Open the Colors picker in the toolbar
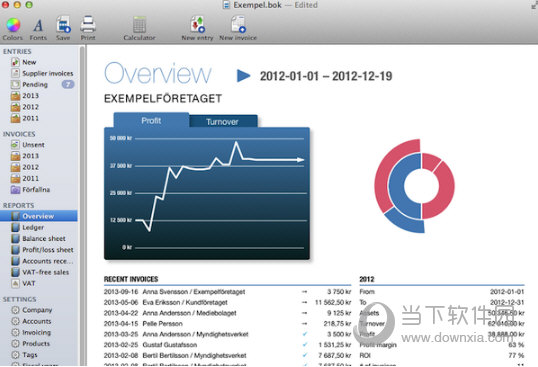Screen dimensions: 538x367 pos(13,28)
